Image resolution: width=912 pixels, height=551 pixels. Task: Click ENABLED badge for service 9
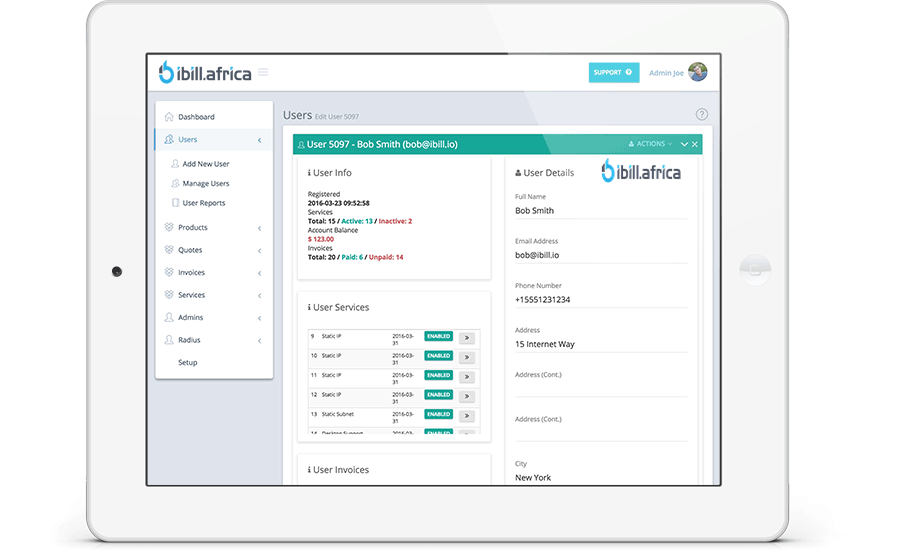[x=439, y=336]
